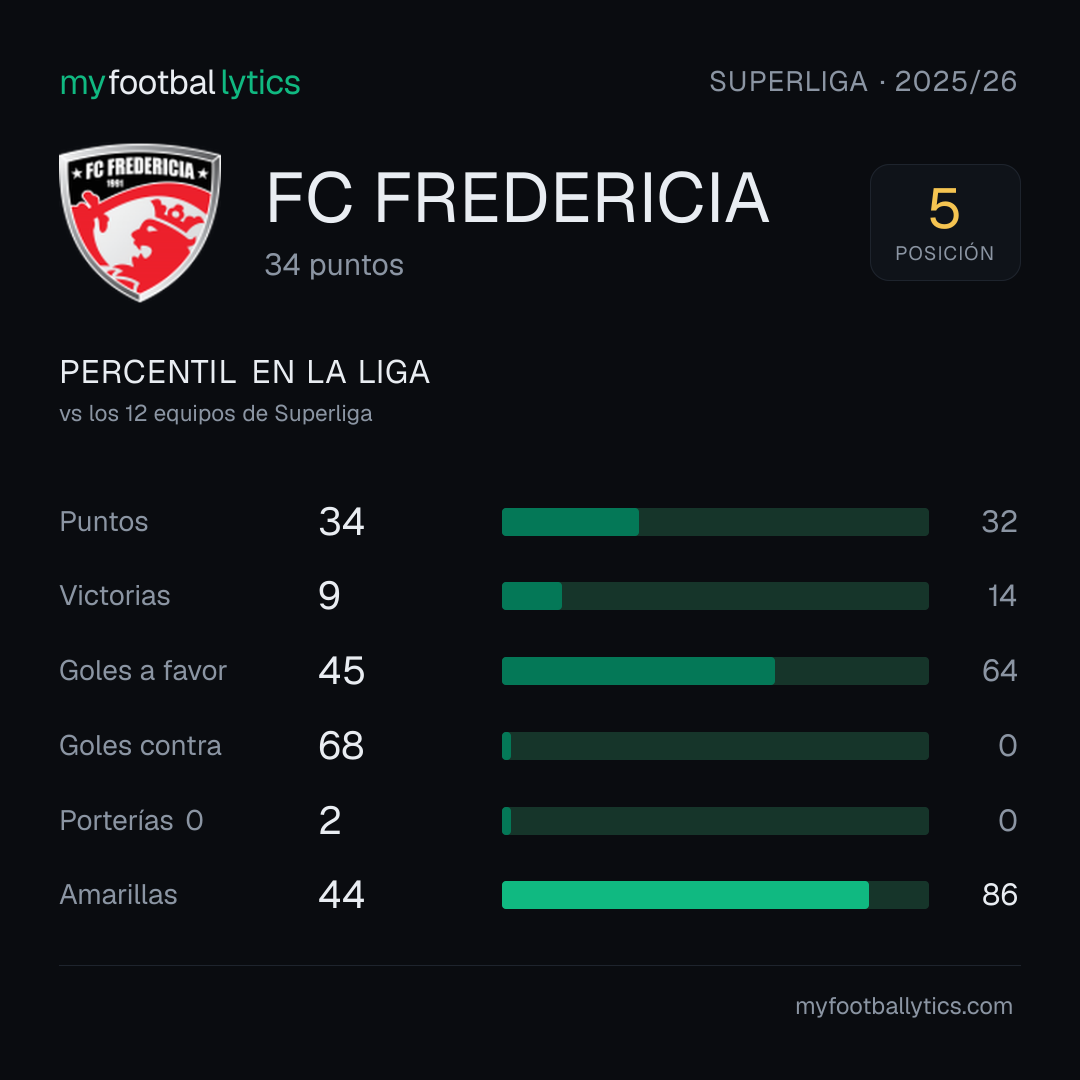Screen dimensions: 1080x1080
Task: Click the Goles a favor percentile bar
Action: coord(715,671)
